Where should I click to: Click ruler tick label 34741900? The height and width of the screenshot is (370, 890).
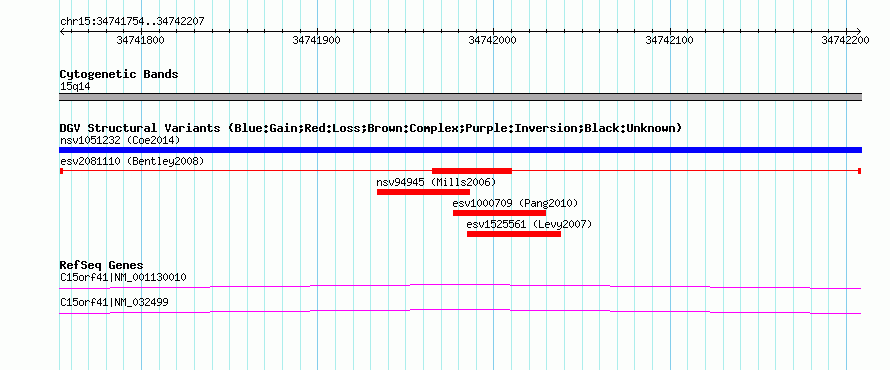point(316,40)
